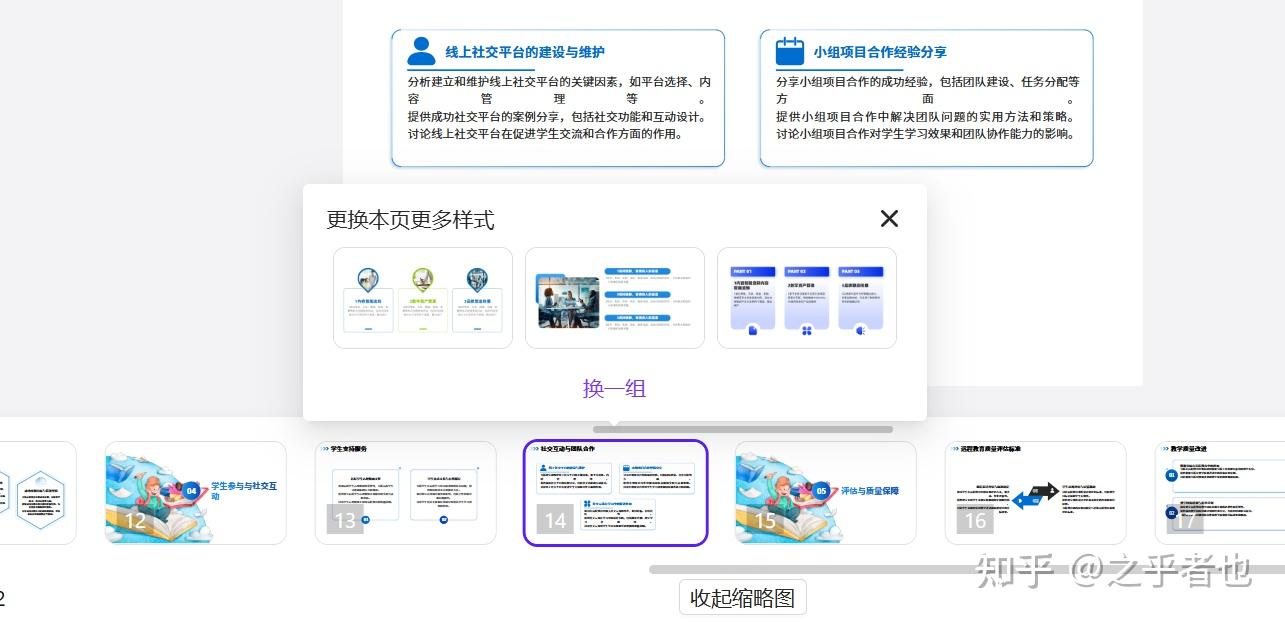
Task: Open slide 17 教学质量改进 thumbnail
Action: 1220,492
